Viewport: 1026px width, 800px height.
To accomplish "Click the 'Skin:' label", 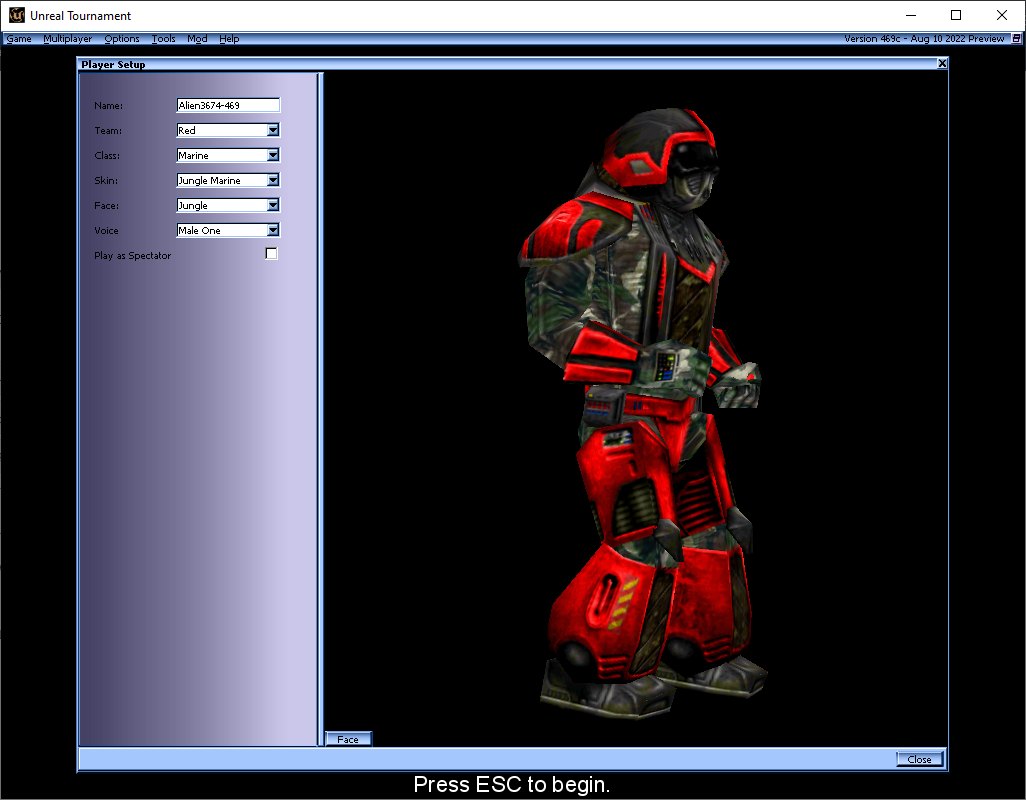I will [106, 181].
